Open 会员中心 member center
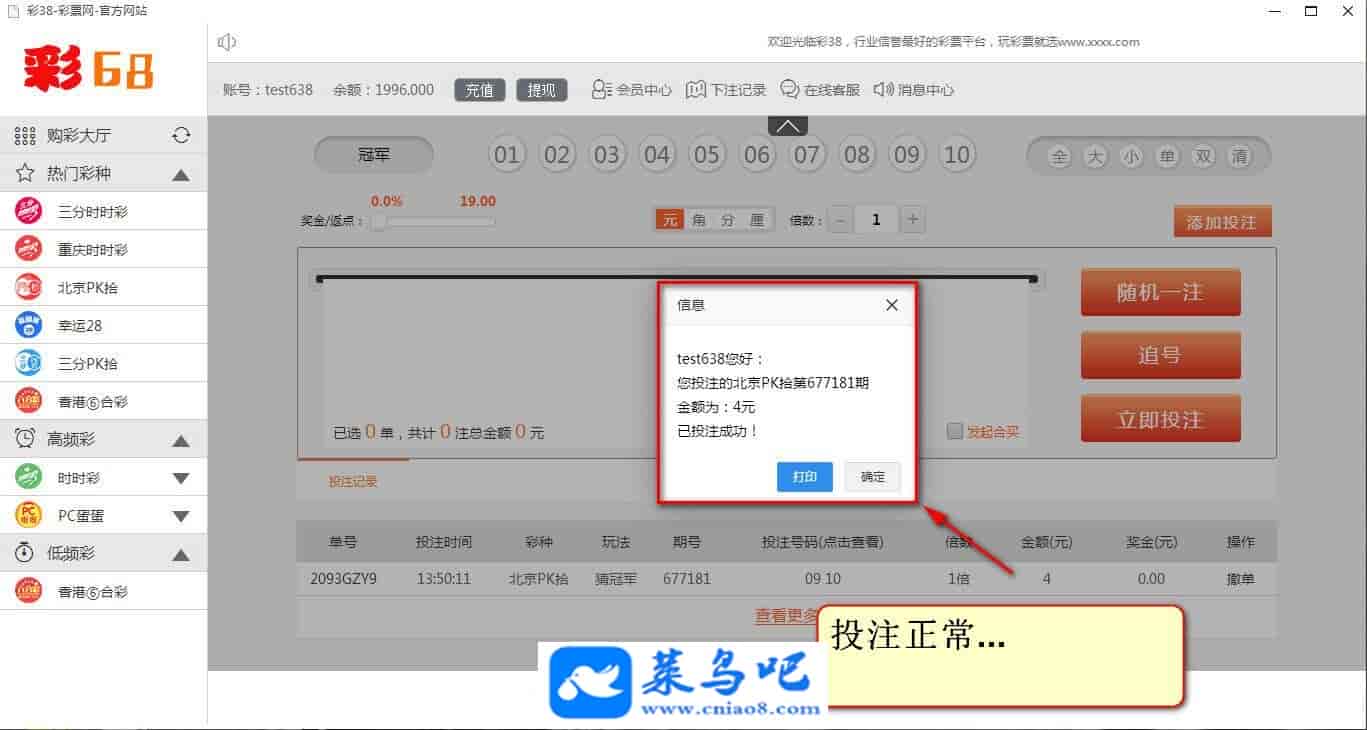The width and height of the screenshot is (1367, 730). pos(631,90)
